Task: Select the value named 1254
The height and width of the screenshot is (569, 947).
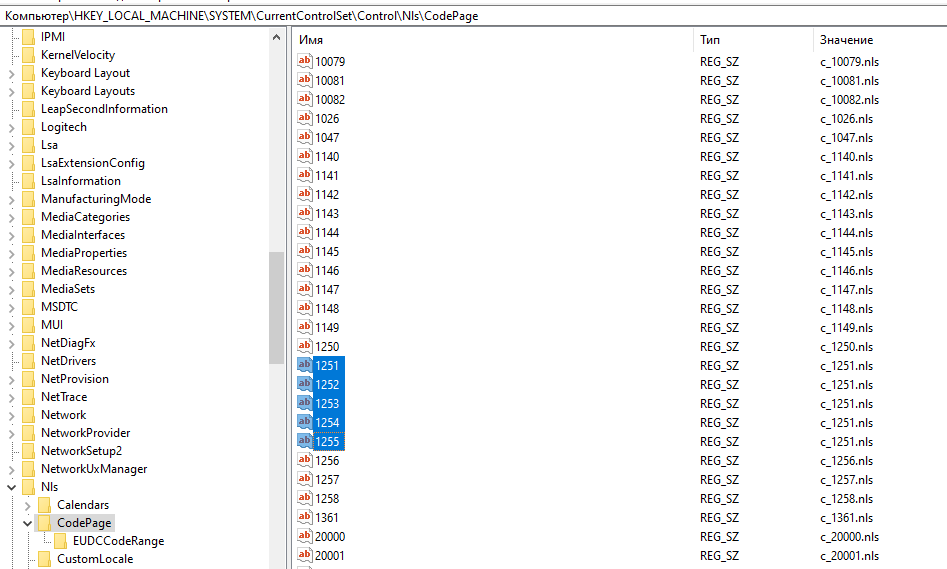Action: click(x=327, y=422)
